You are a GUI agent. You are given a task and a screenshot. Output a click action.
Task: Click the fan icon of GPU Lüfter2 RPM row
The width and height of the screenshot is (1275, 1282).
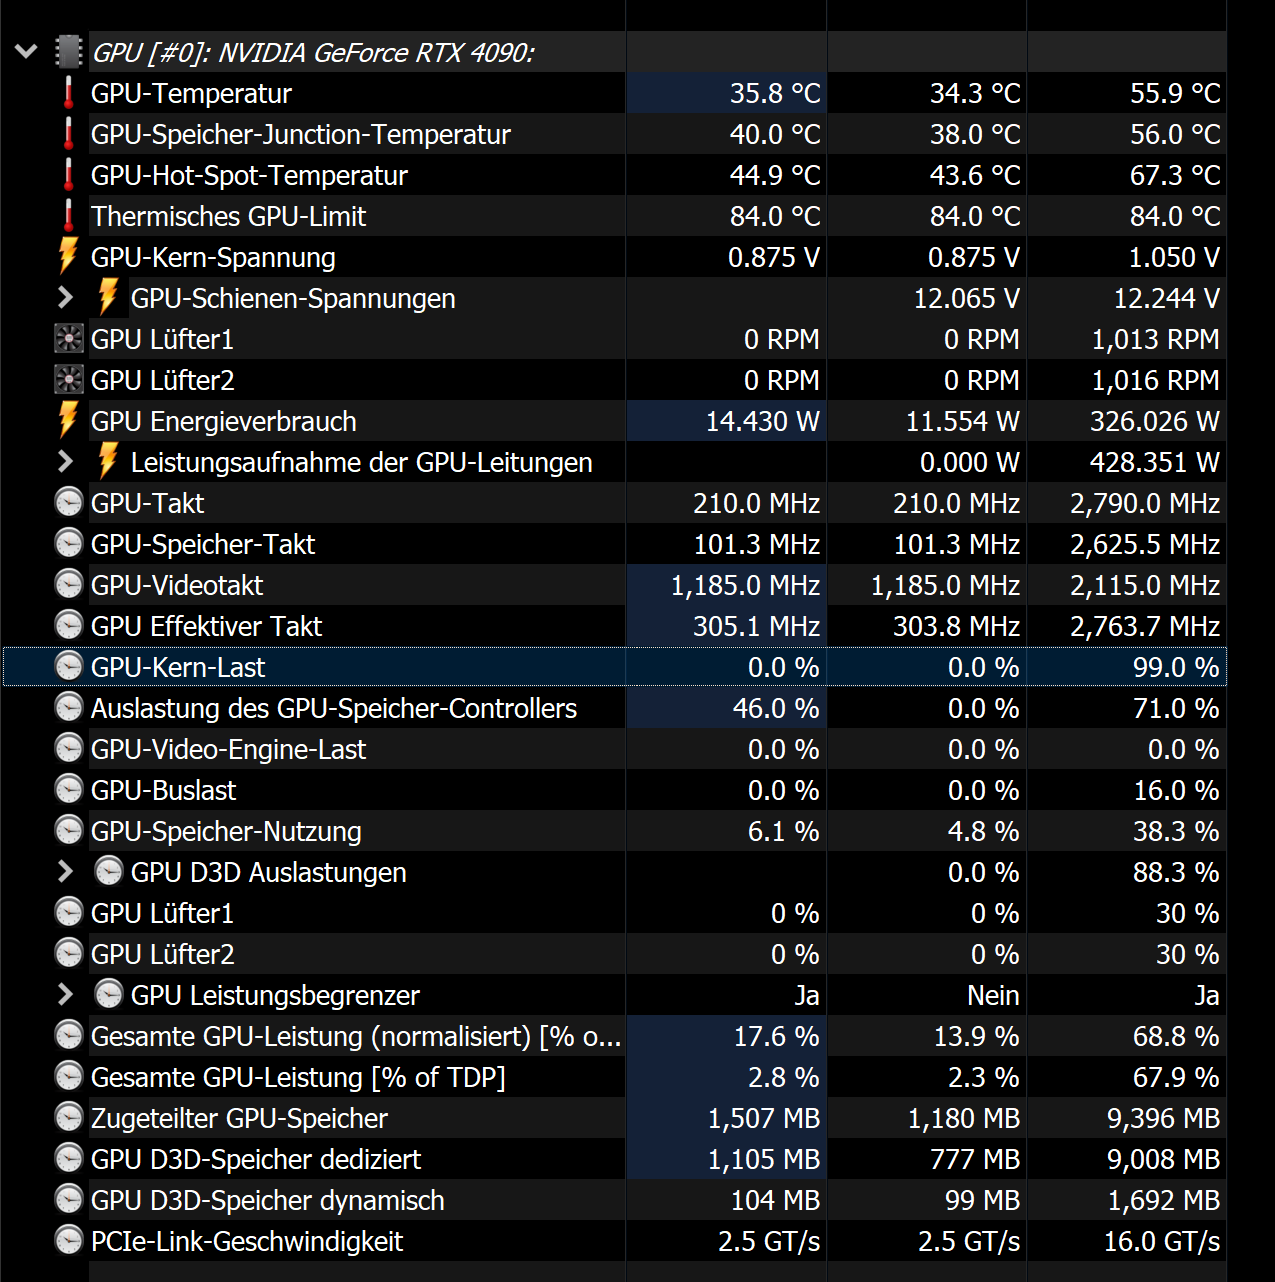point(68,380)
